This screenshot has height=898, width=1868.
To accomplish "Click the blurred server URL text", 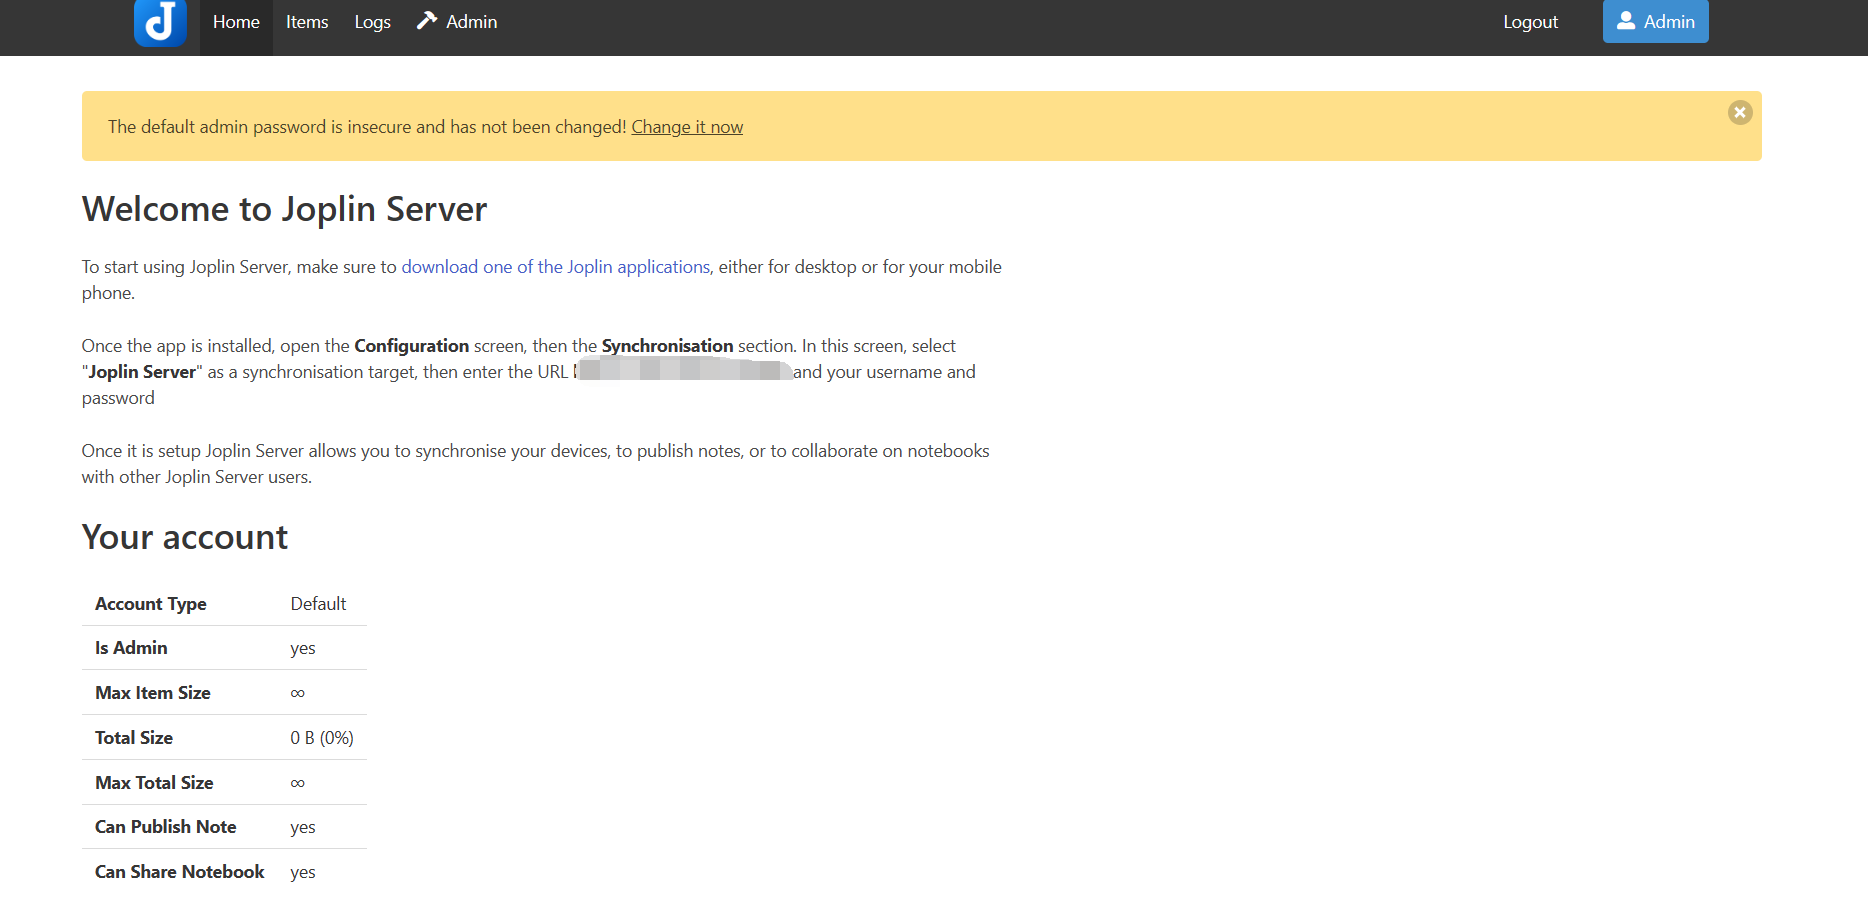I will click(x=684, y=372).
